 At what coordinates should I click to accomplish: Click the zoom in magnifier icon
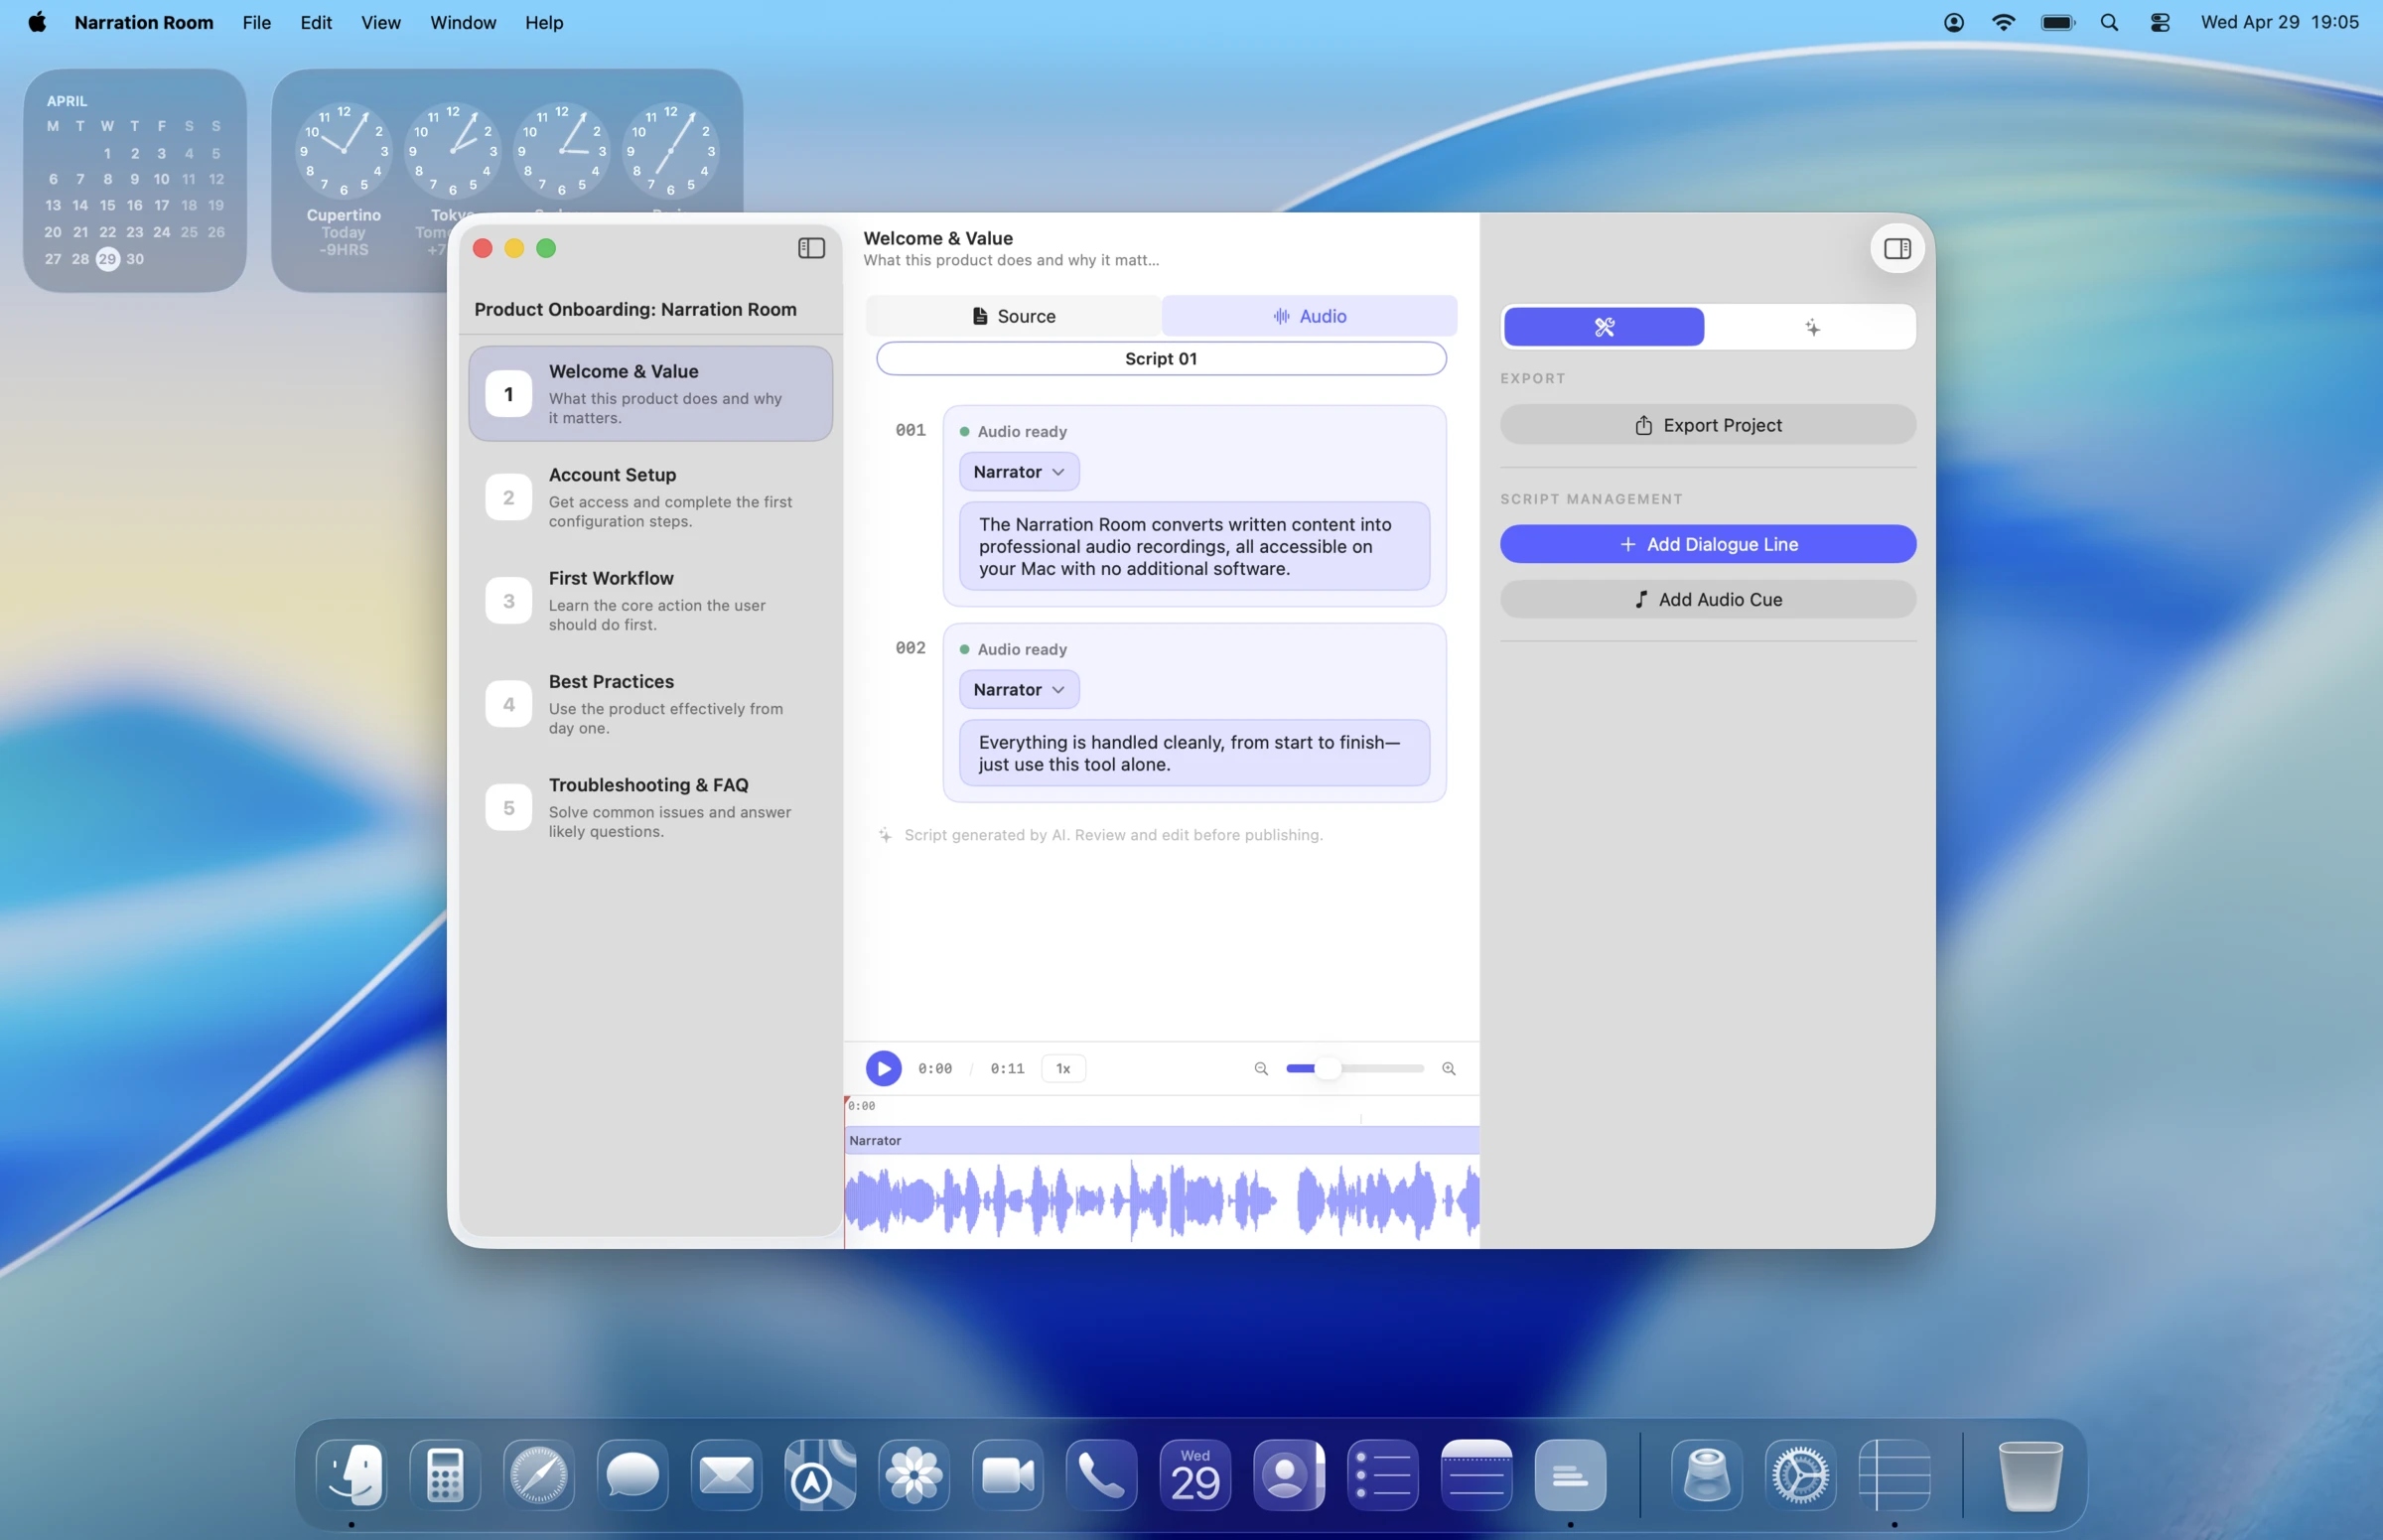tap(1448, 1068)
